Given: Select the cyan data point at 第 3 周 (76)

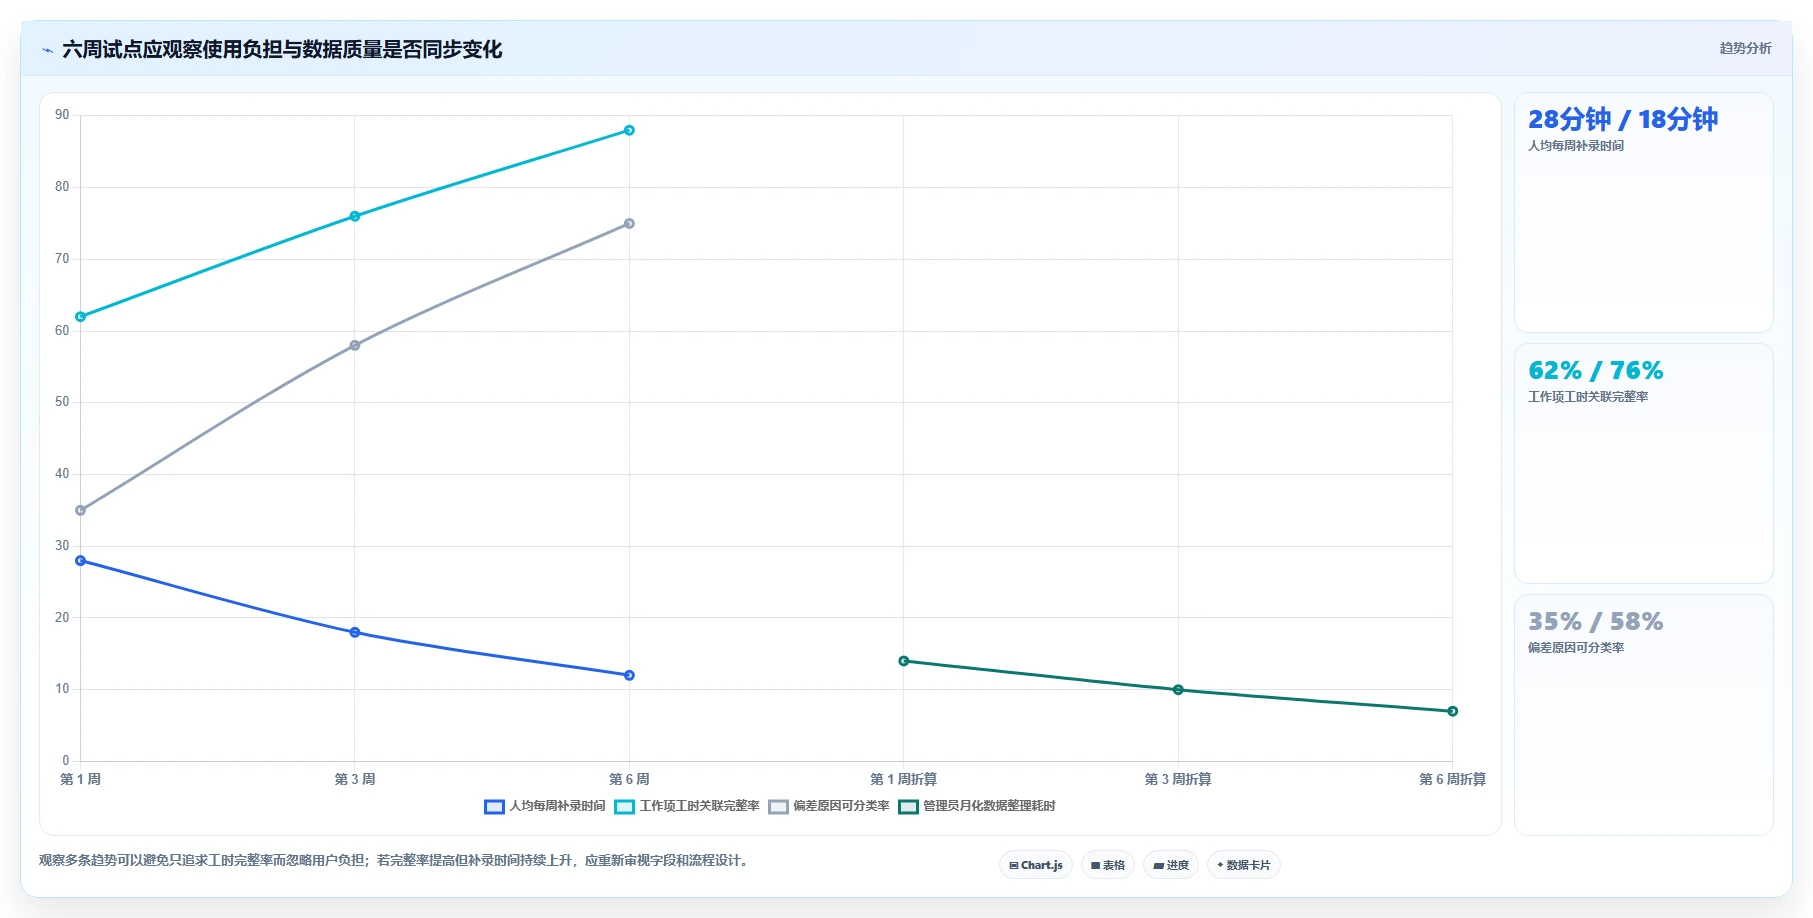Looking at the screenshot, I should click(x=355, y=216).
